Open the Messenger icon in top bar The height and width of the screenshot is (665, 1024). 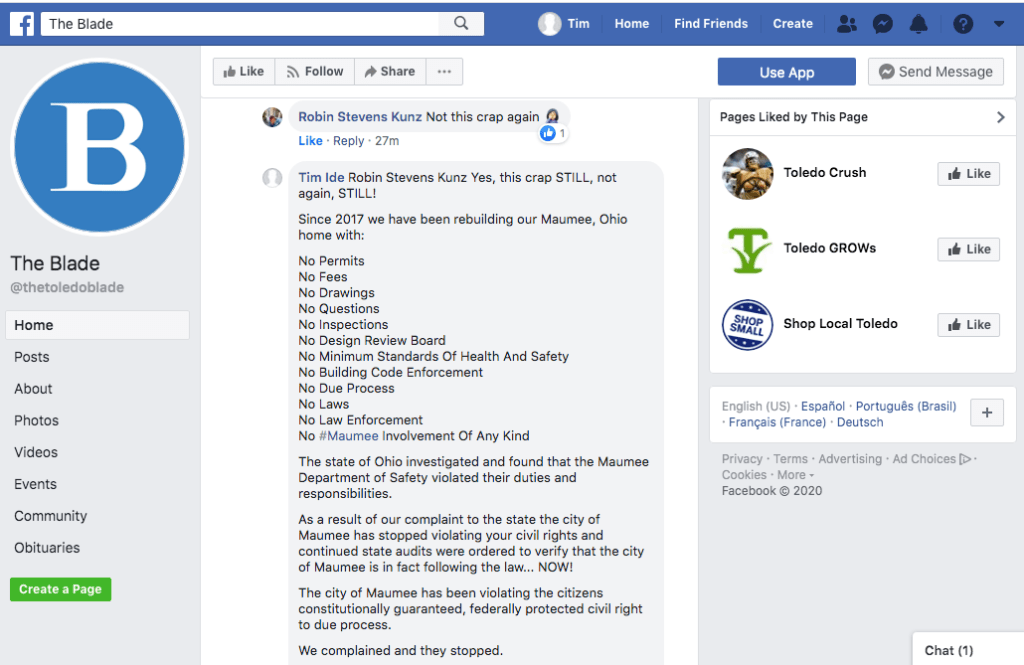tap(882, 24)
